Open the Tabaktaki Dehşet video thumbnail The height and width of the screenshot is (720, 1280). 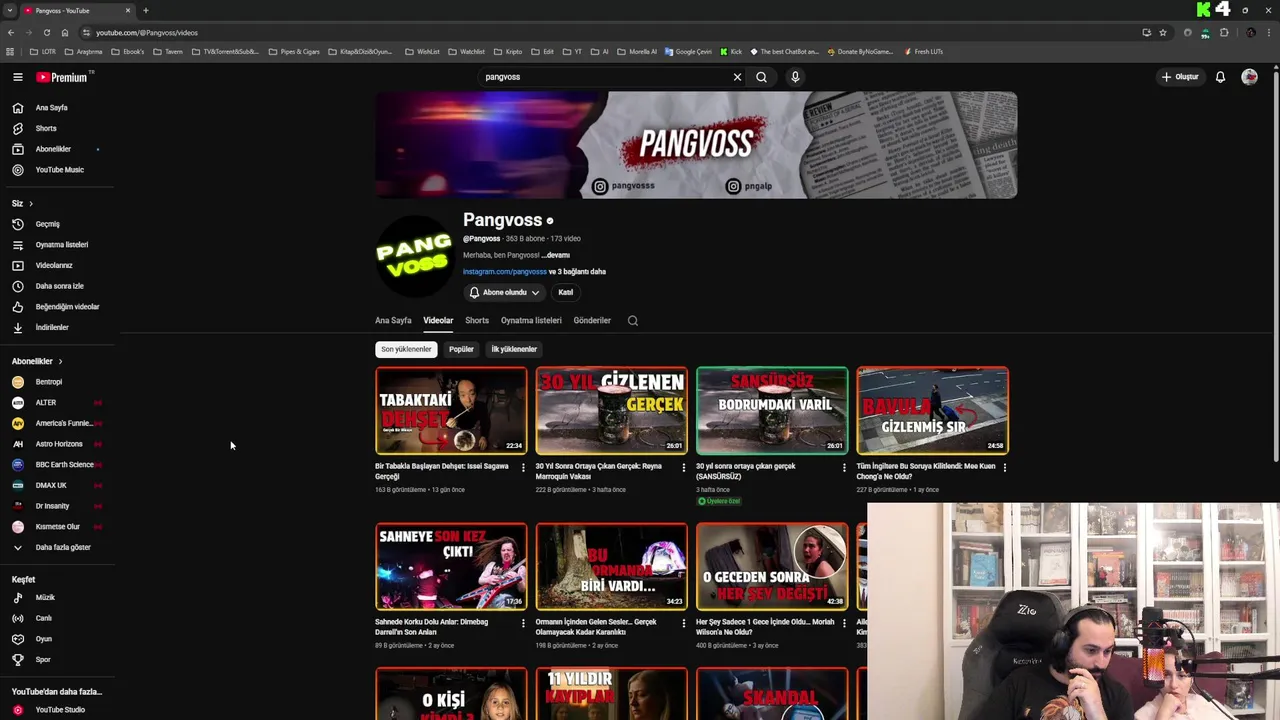(x=451, y=410)
